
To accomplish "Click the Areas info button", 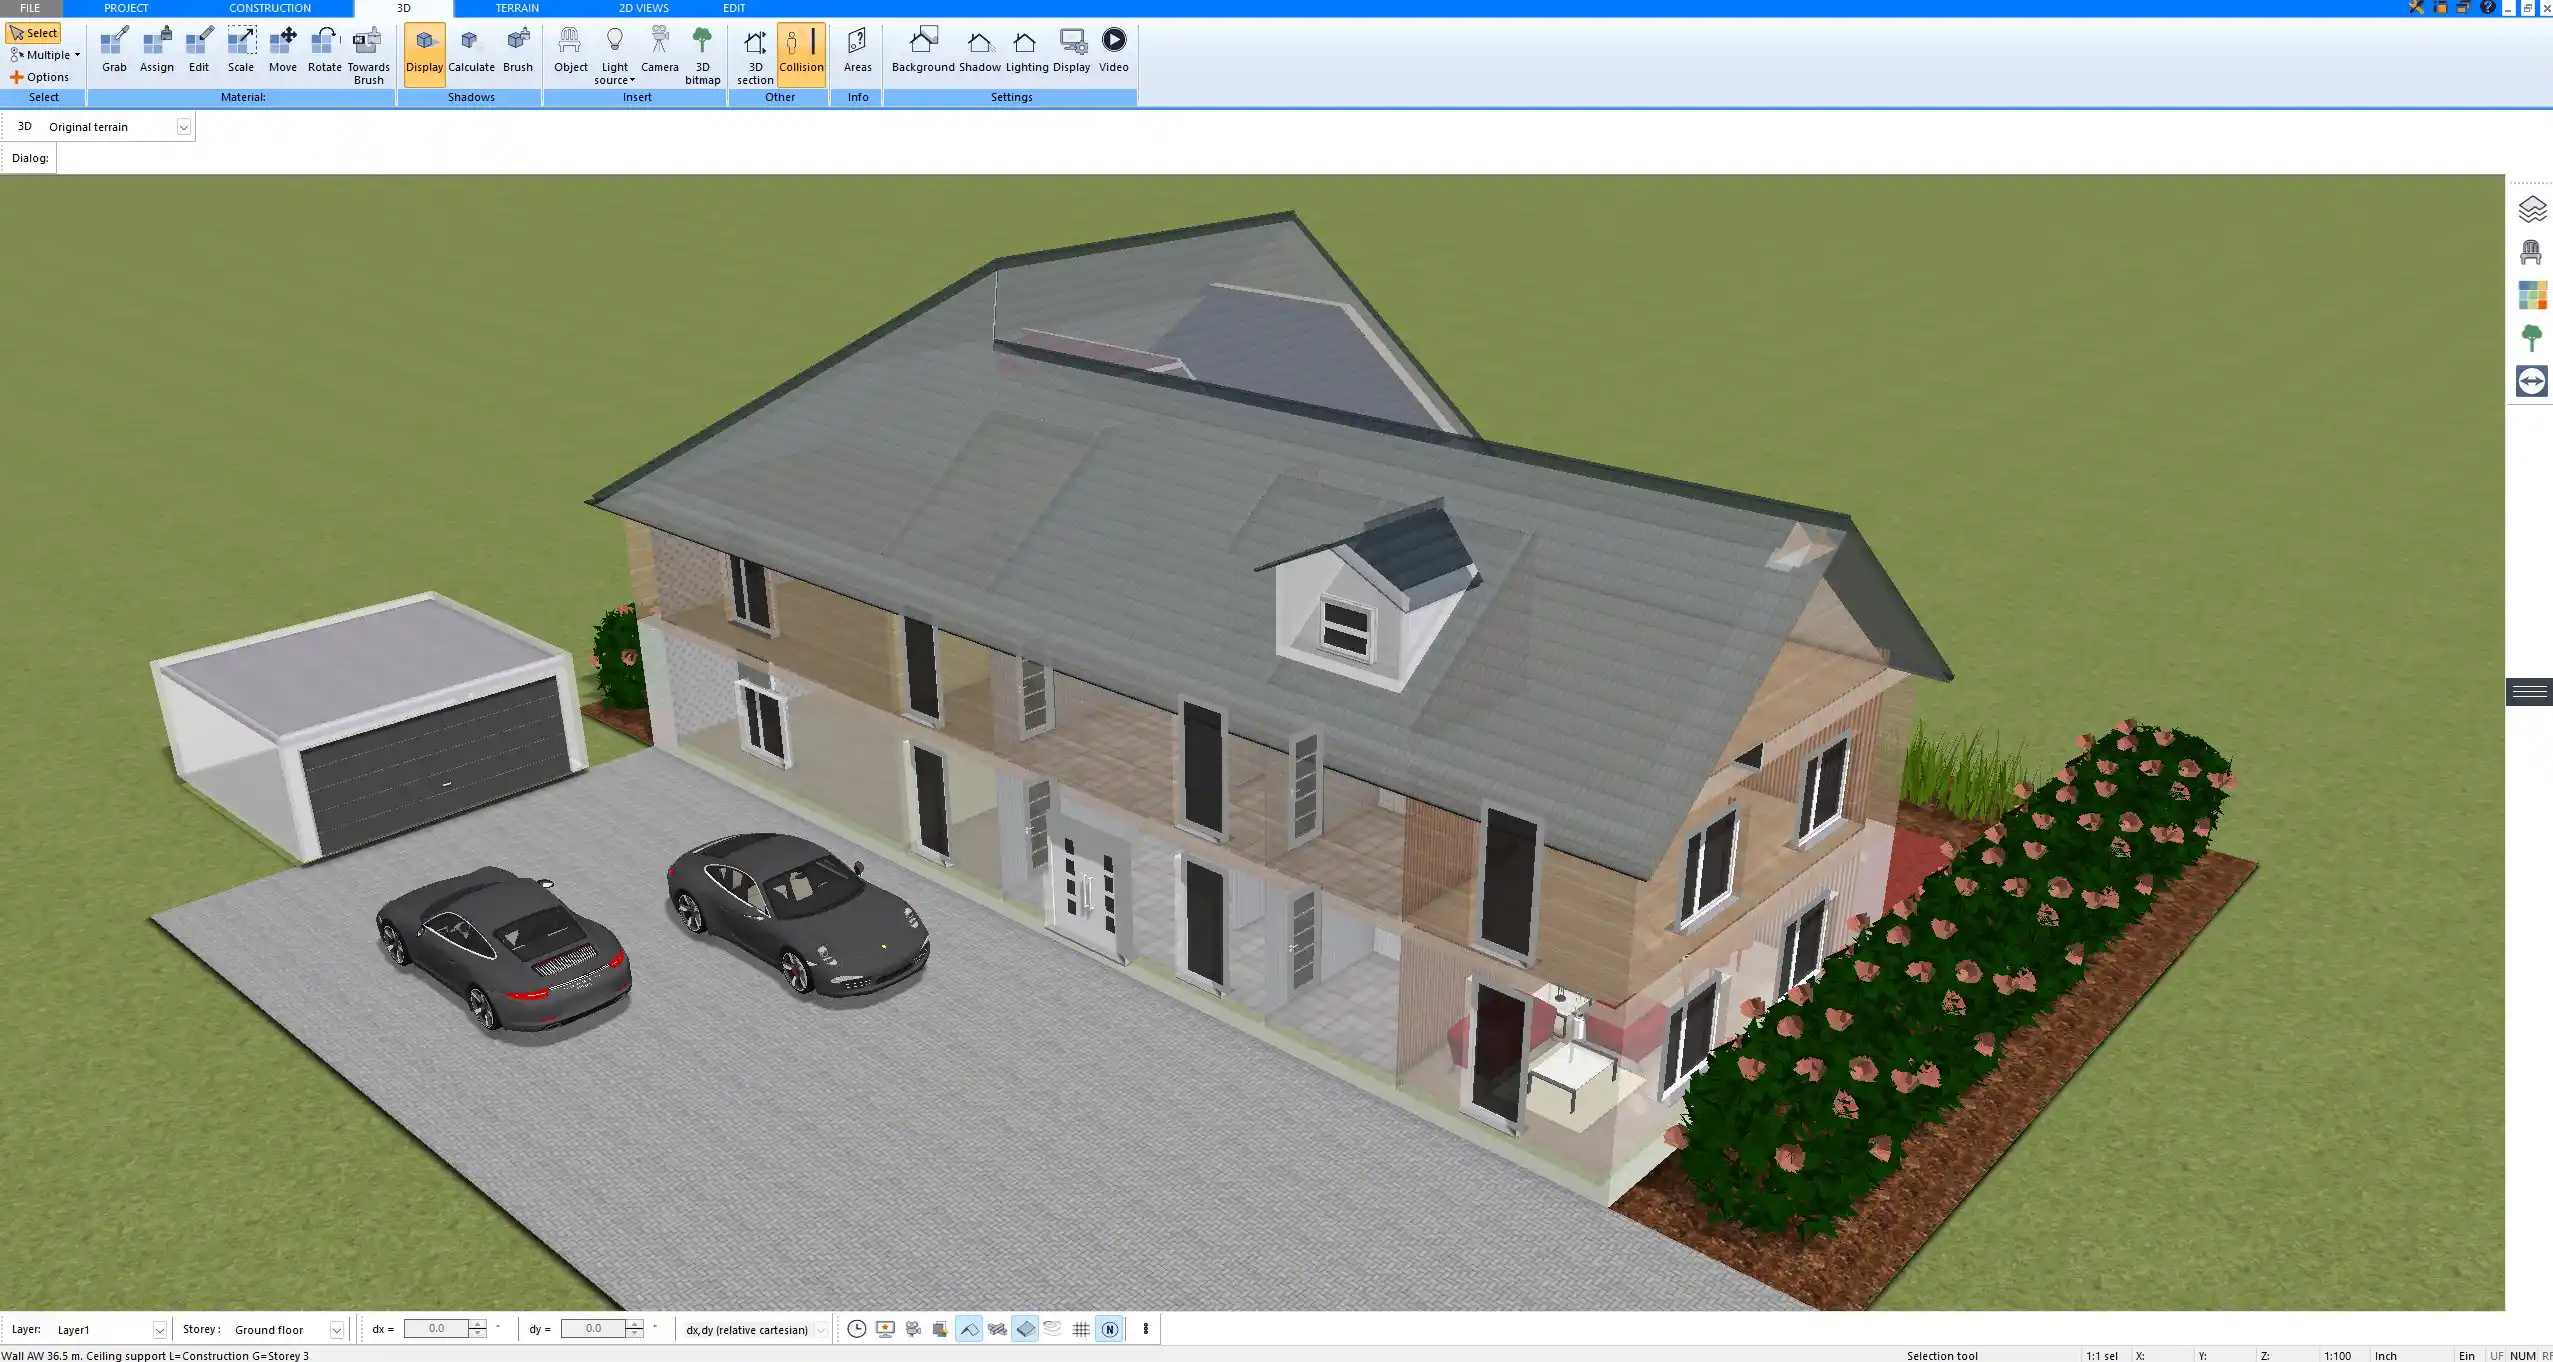I will tap(857, 50).
